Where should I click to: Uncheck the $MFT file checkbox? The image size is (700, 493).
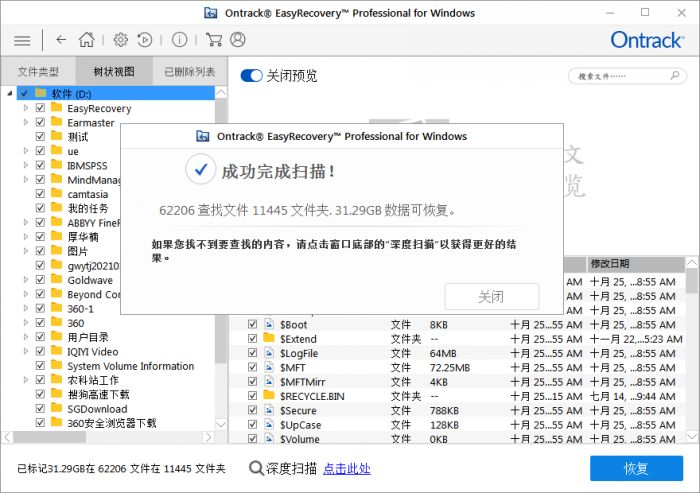click(x=253, y=367)
